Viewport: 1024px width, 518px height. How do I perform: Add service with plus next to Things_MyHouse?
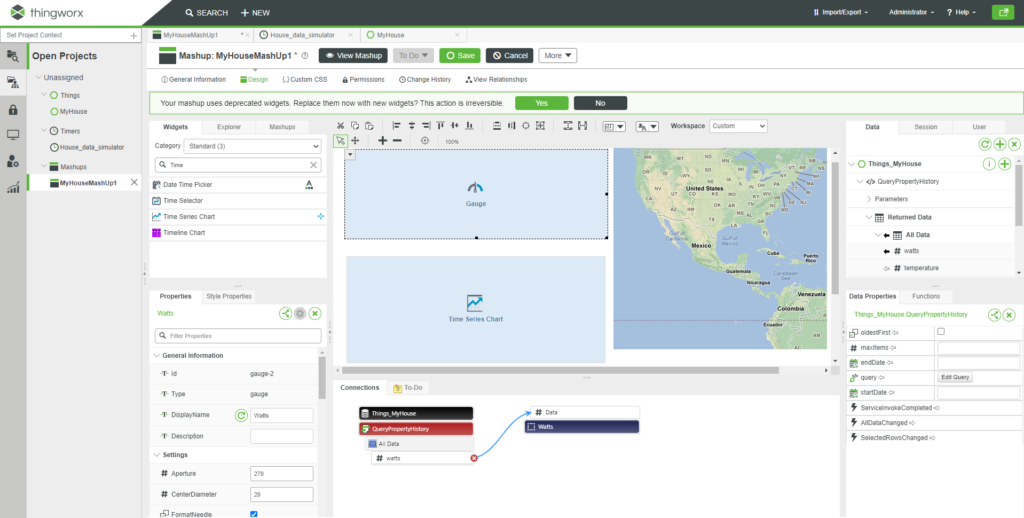(1004, 164)
